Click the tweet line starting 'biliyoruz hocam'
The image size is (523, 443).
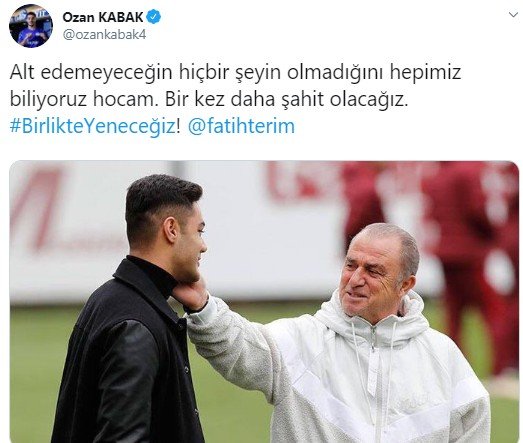(209, 99)
